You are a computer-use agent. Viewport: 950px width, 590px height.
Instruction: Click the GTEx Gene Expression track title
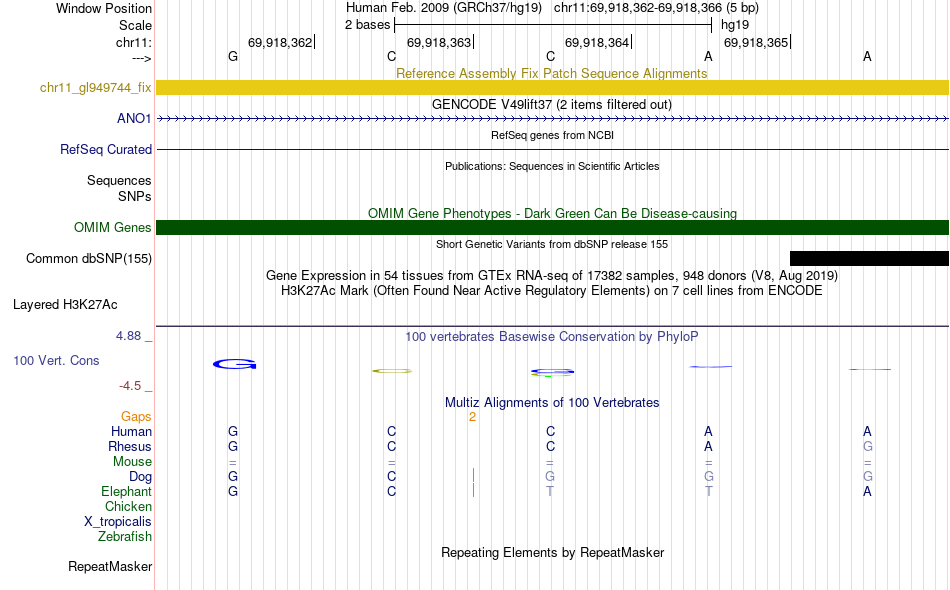552,276
